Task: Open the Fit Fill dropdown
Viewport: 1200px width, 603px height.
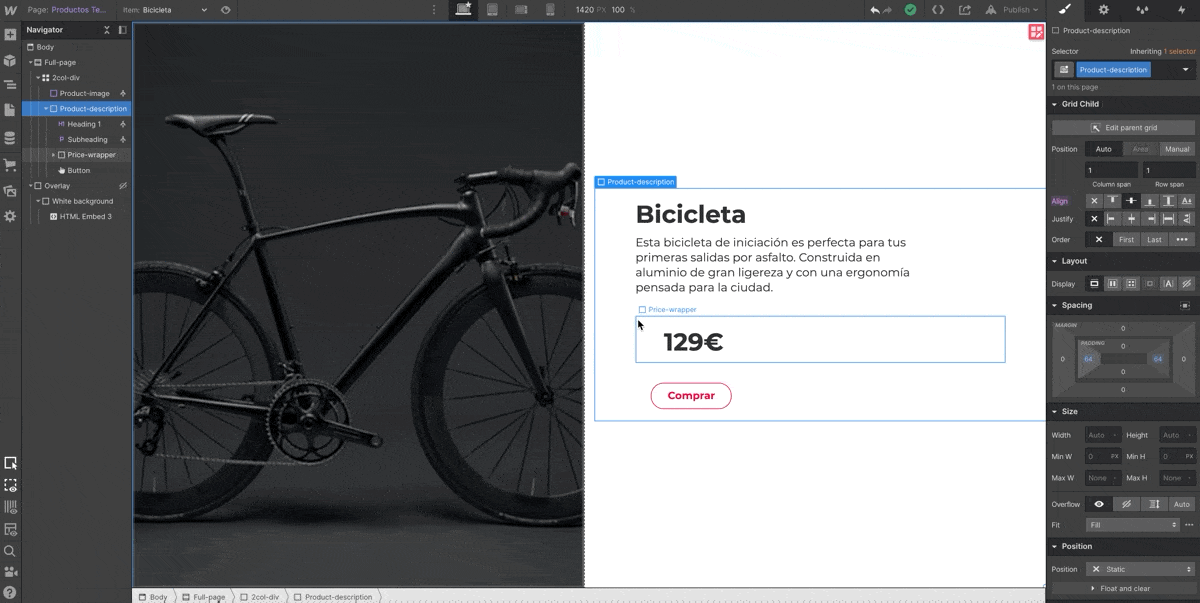Action: point(1132,525)
